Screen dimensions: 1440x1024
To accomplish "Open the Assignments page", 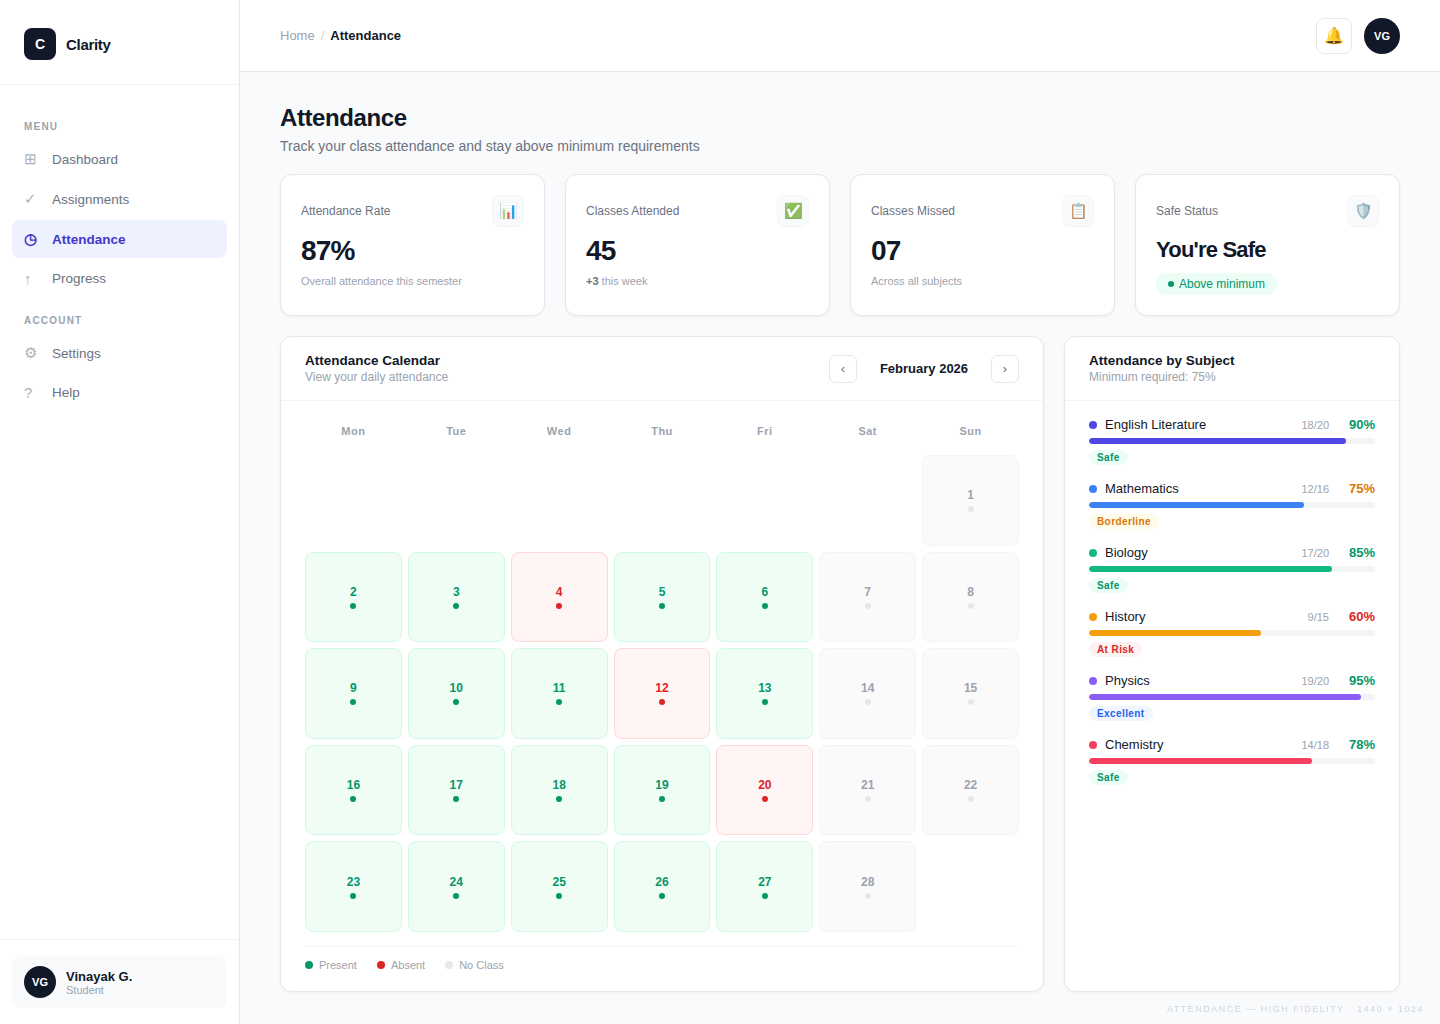I will coord(90,199).
